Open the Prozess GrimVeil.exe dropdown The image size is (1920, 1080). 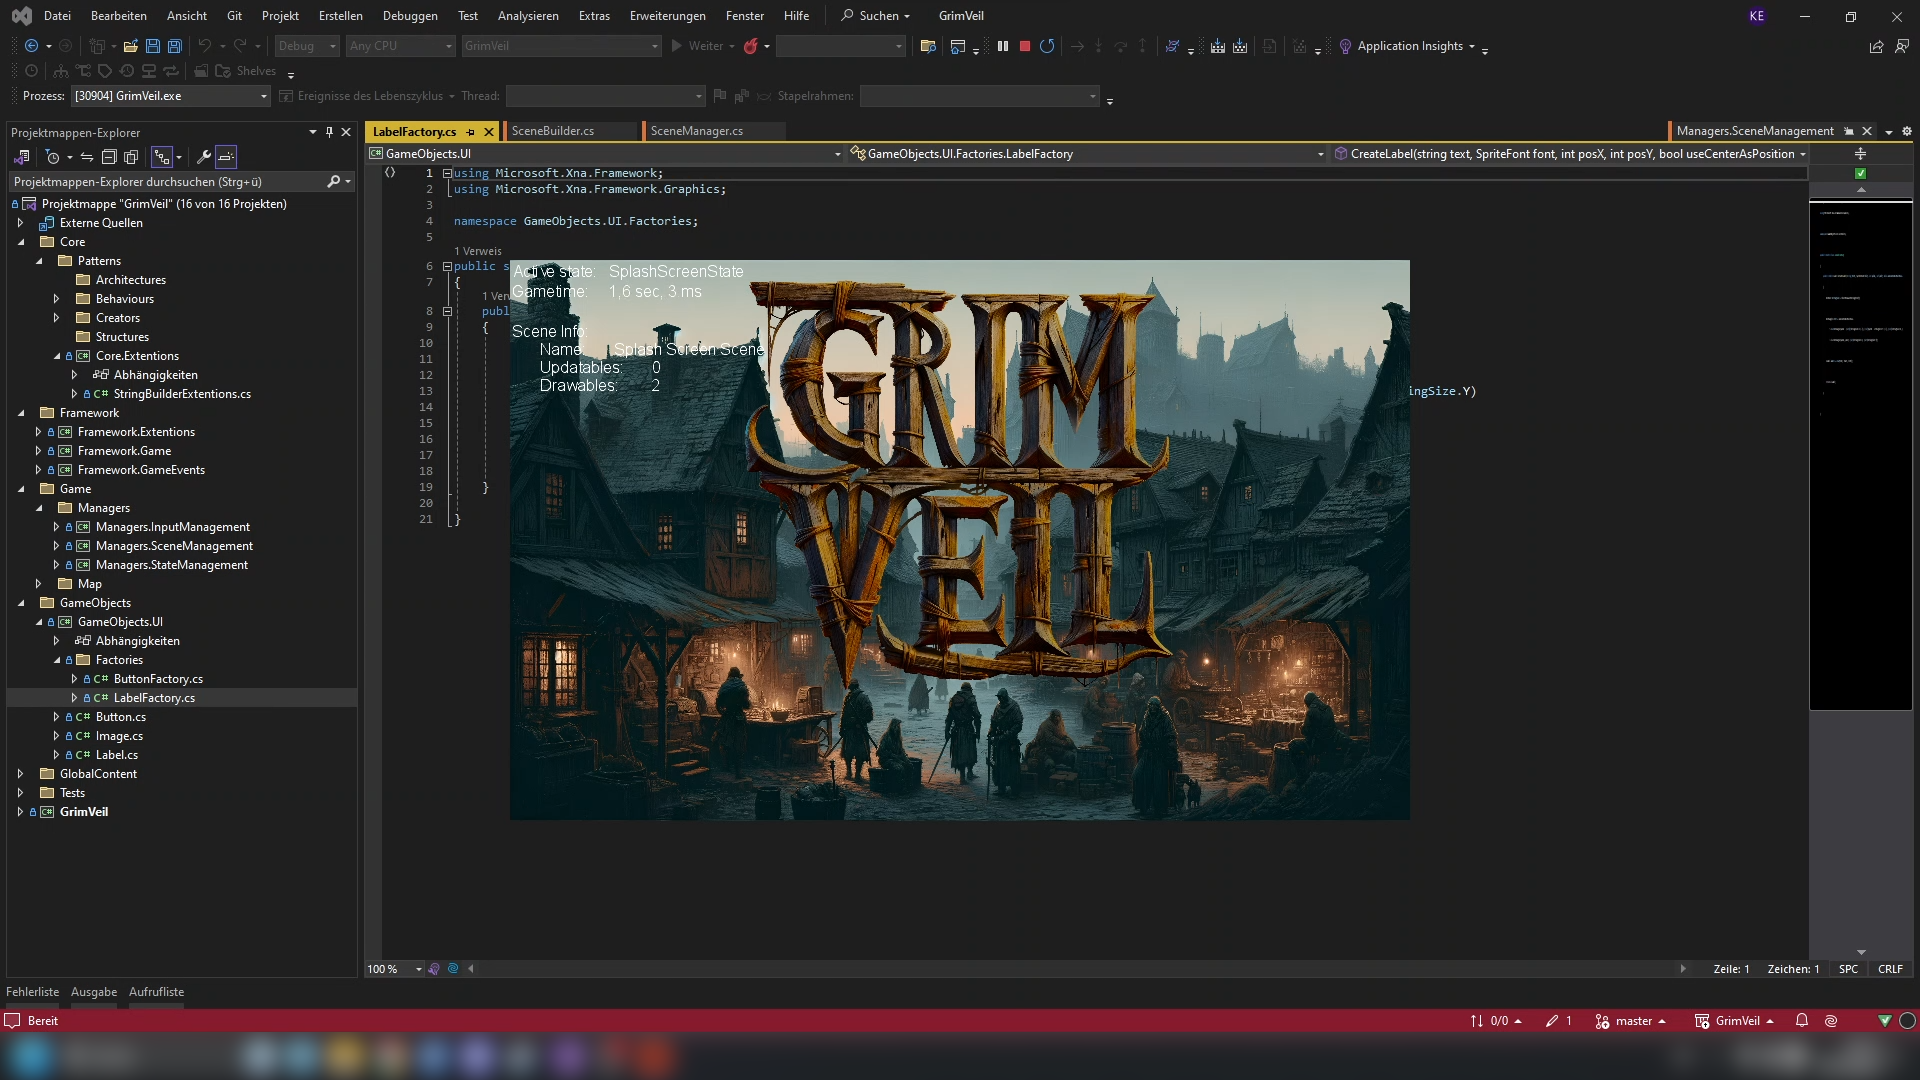[170, 96]
